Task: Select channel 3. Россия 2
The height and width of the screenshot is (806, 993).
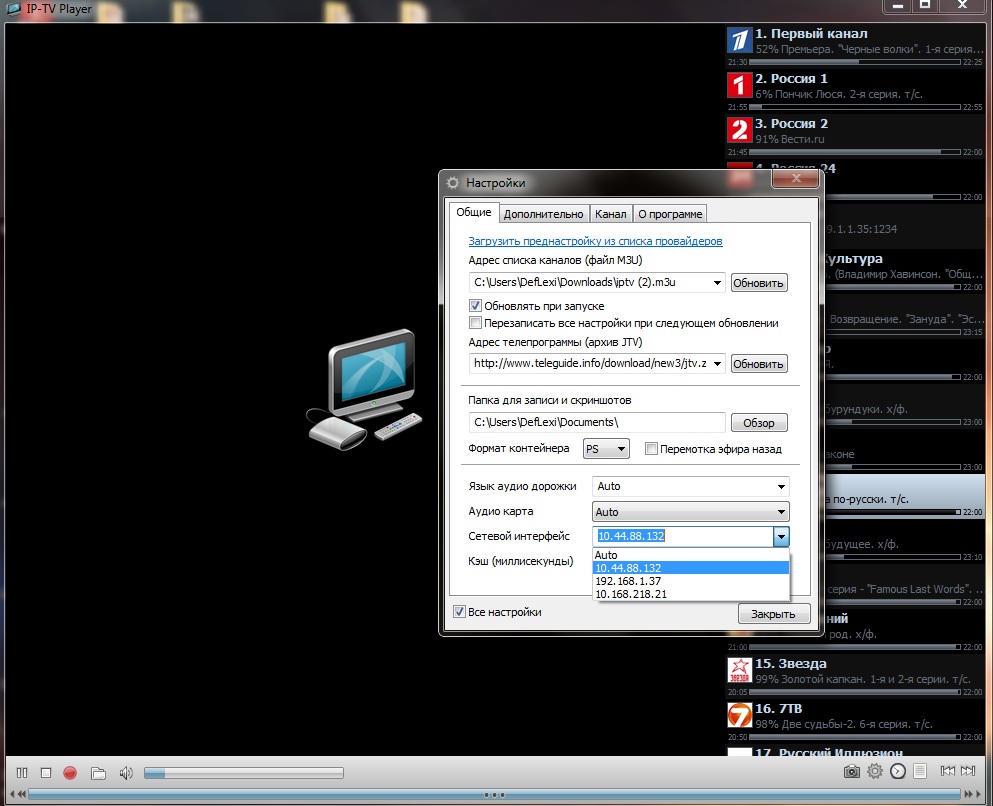Action: [855, 135]
